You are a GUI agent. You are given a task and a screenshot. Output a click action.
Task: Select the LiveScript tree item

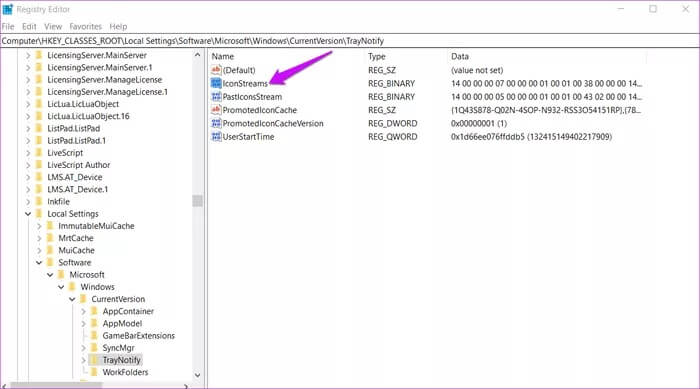65,153
